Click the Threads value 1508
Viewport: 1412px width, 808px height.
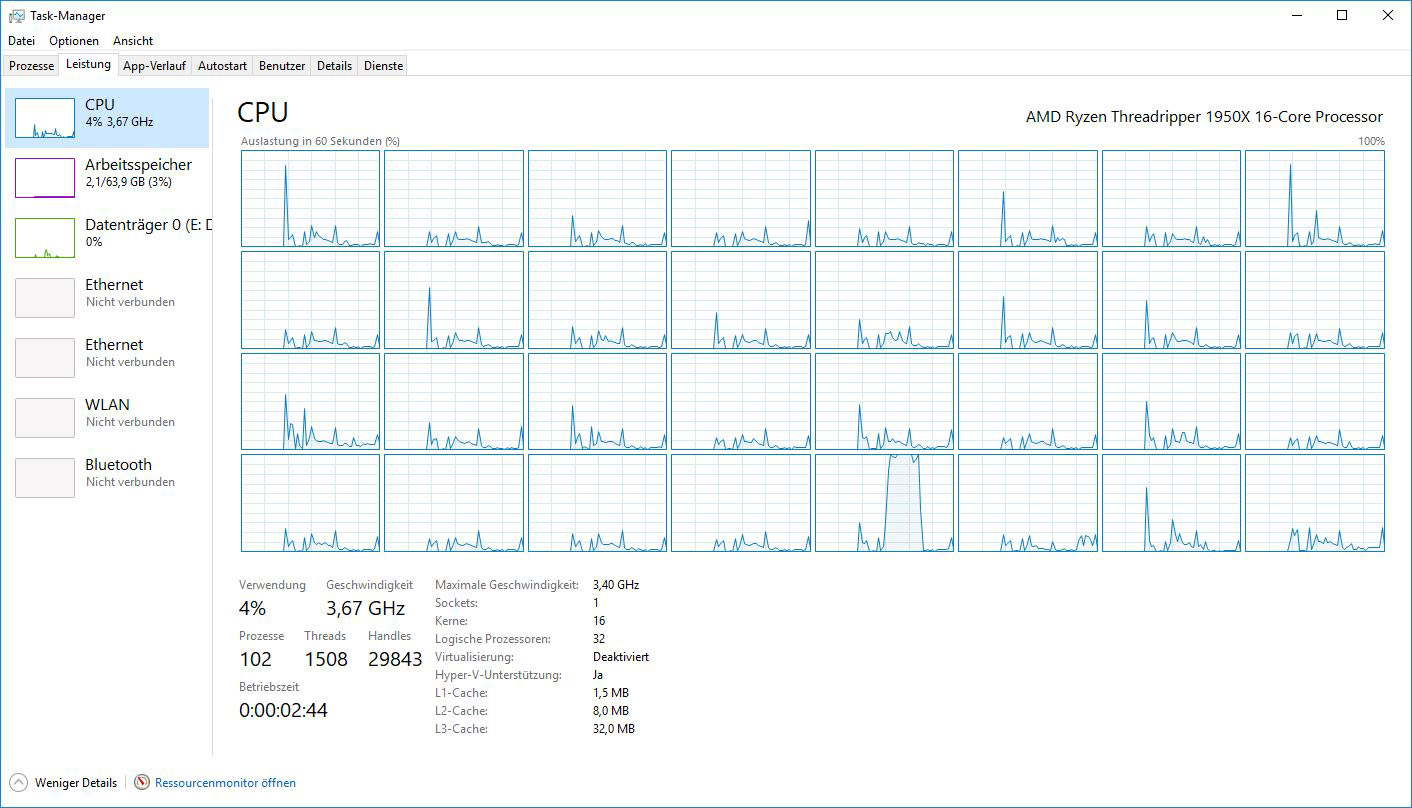pos(326,659)
